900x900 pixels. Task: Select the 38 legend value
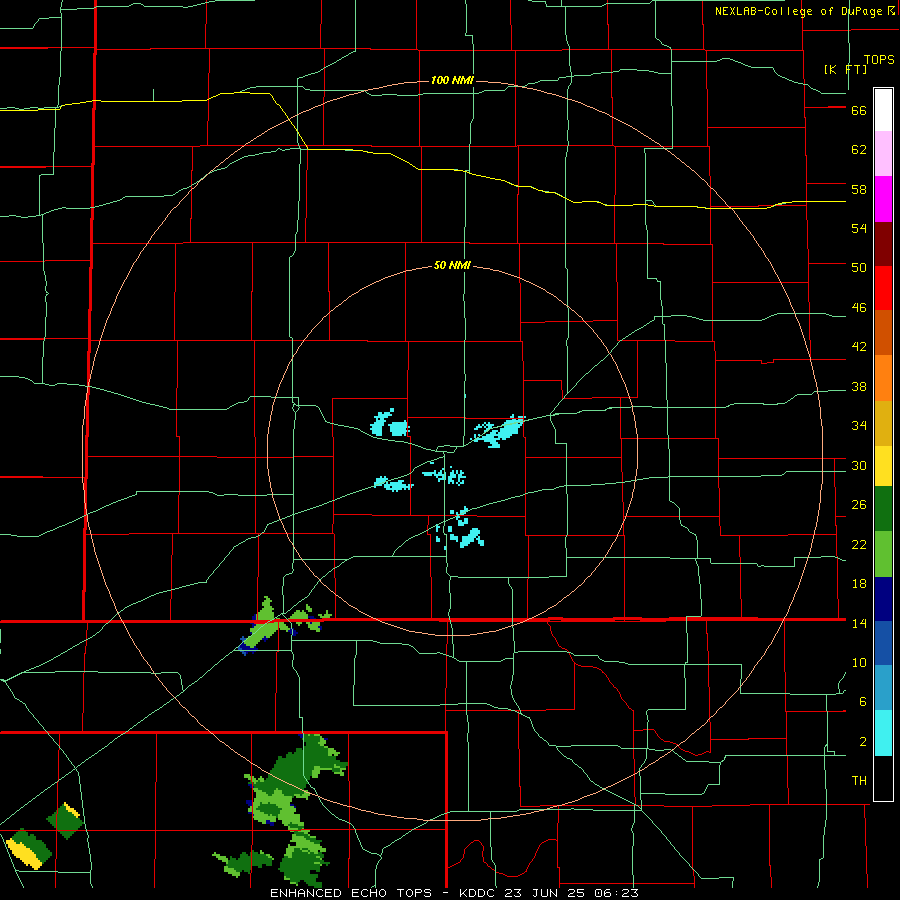[859, 386]
